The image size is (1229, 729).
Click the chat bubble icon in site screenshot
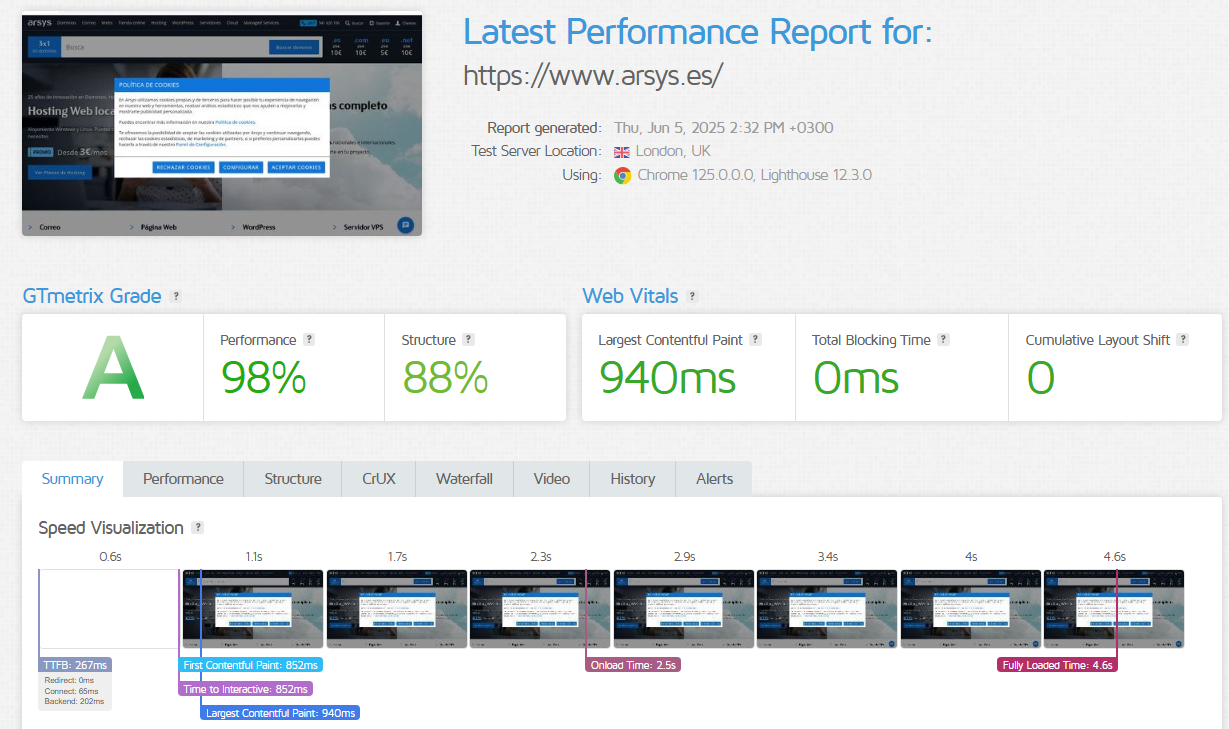[x=405, y=226]
